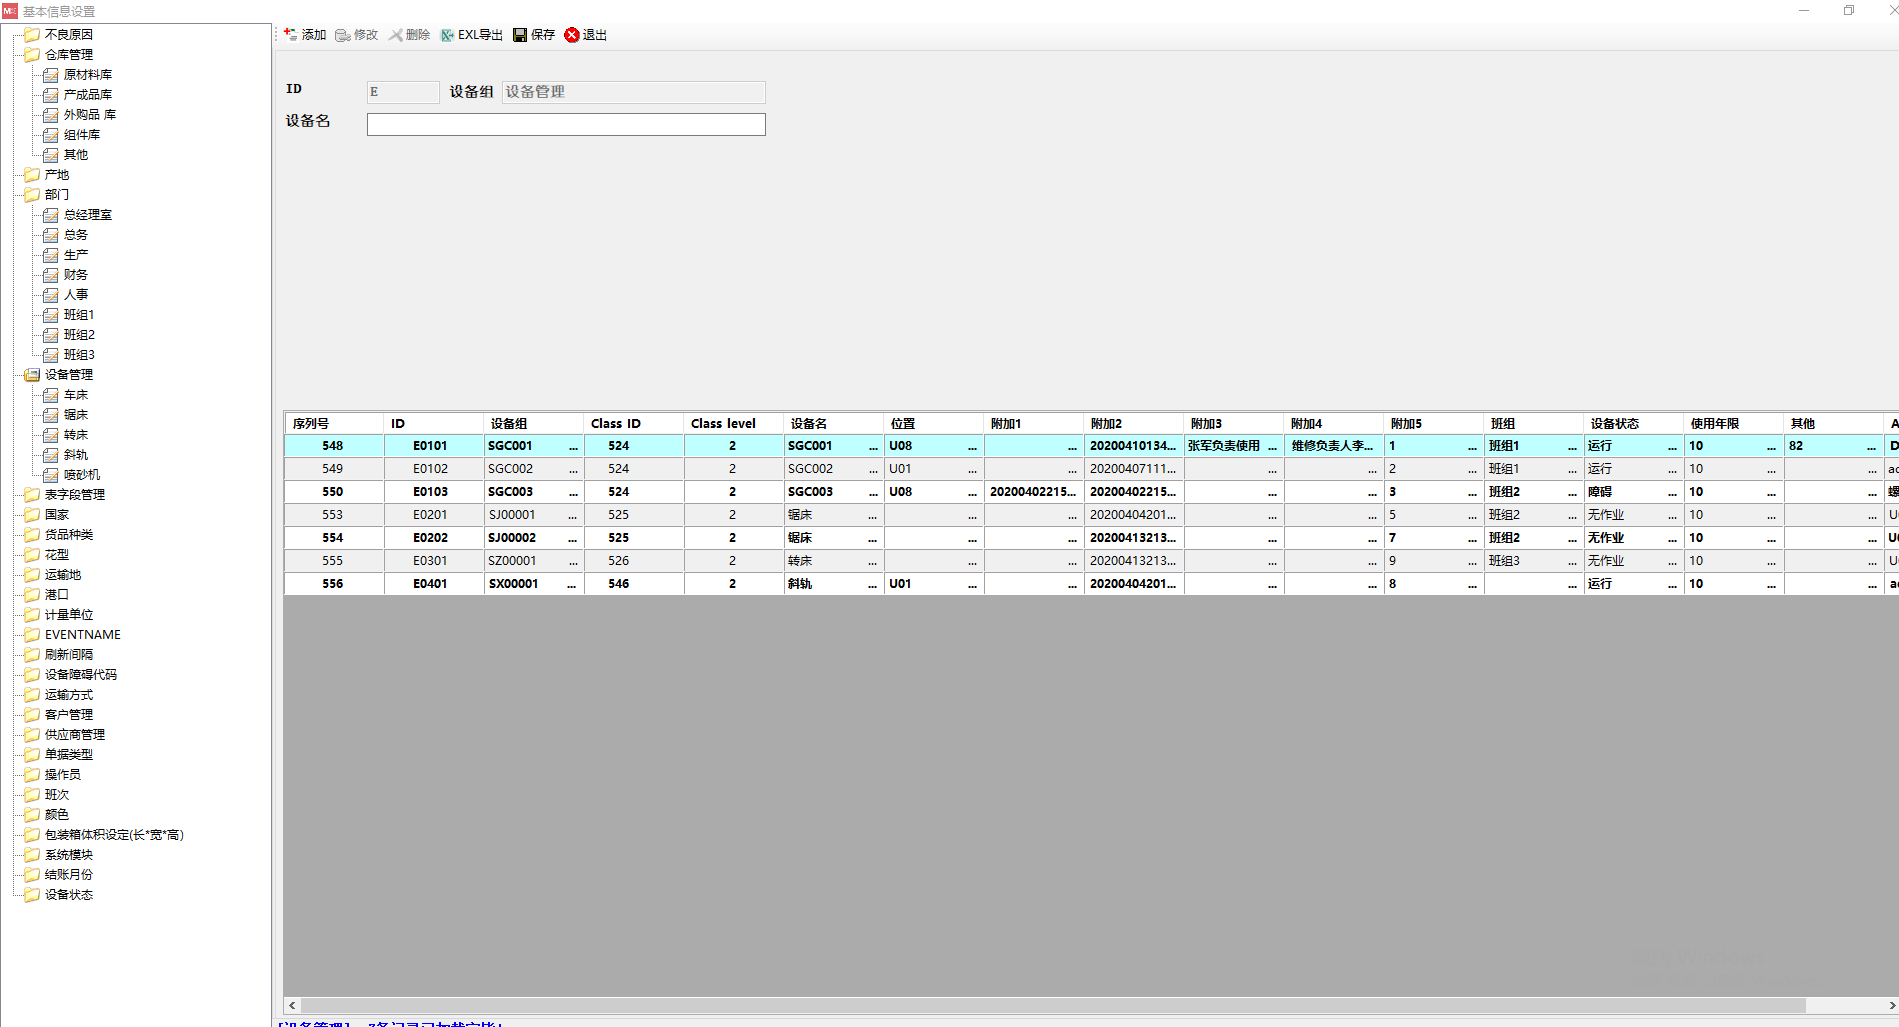Click the 使用年限 column header
Image resolution: width=1899 pixels, height=1027 pixels.
(1734, 424)
